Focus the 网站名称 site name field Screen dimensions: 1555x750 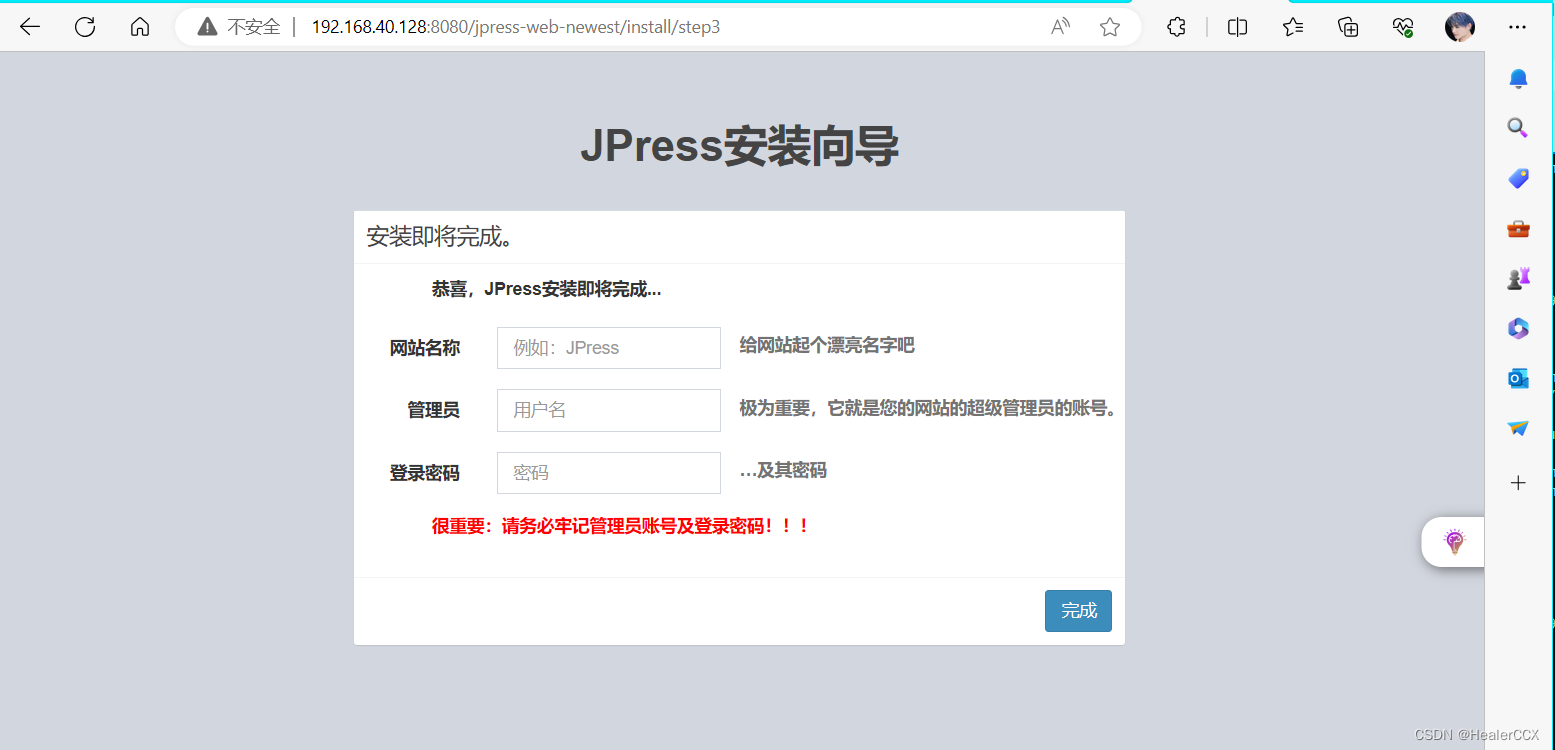609,348
